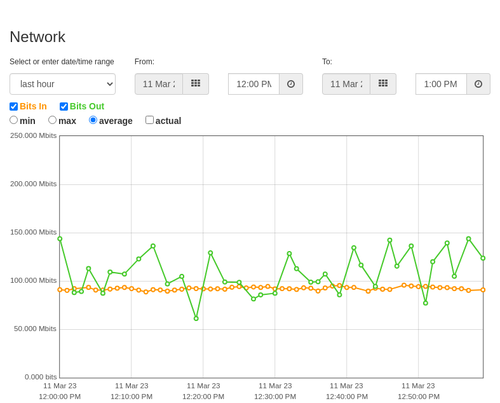The image size is (500, 403).
Task: Open the To date calendar picker icon
Action: click(383, 84)
